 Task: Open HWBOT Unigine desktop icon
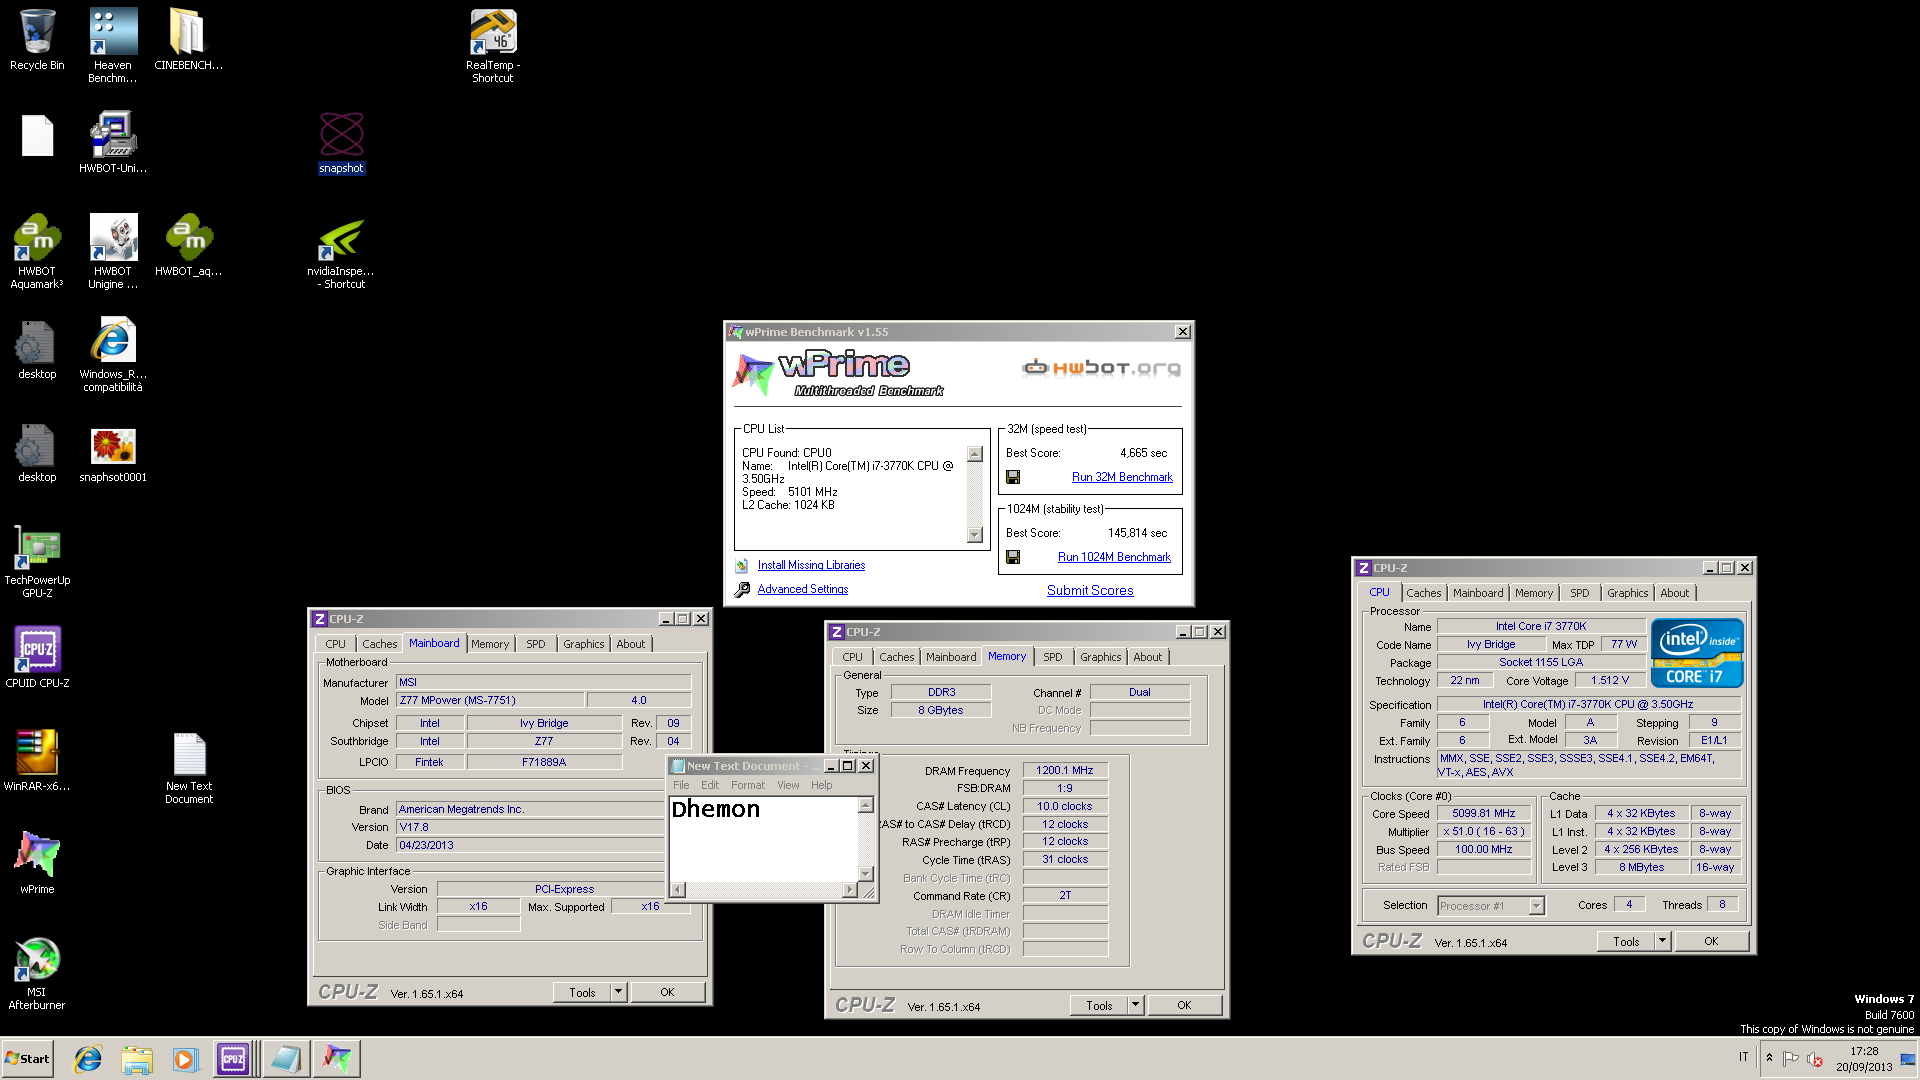click(x=113, y=252)
